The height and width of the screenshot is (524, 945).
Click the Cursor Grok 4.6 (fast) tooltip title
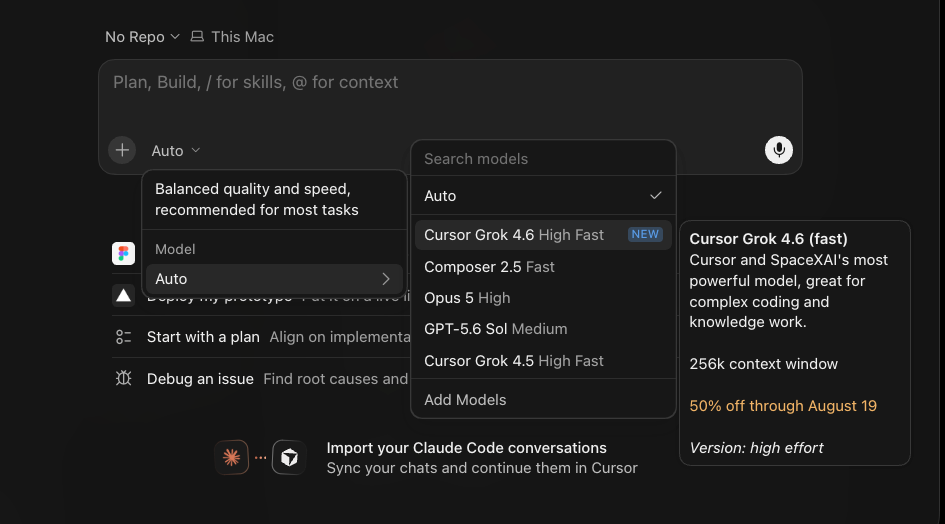point(768,239)
